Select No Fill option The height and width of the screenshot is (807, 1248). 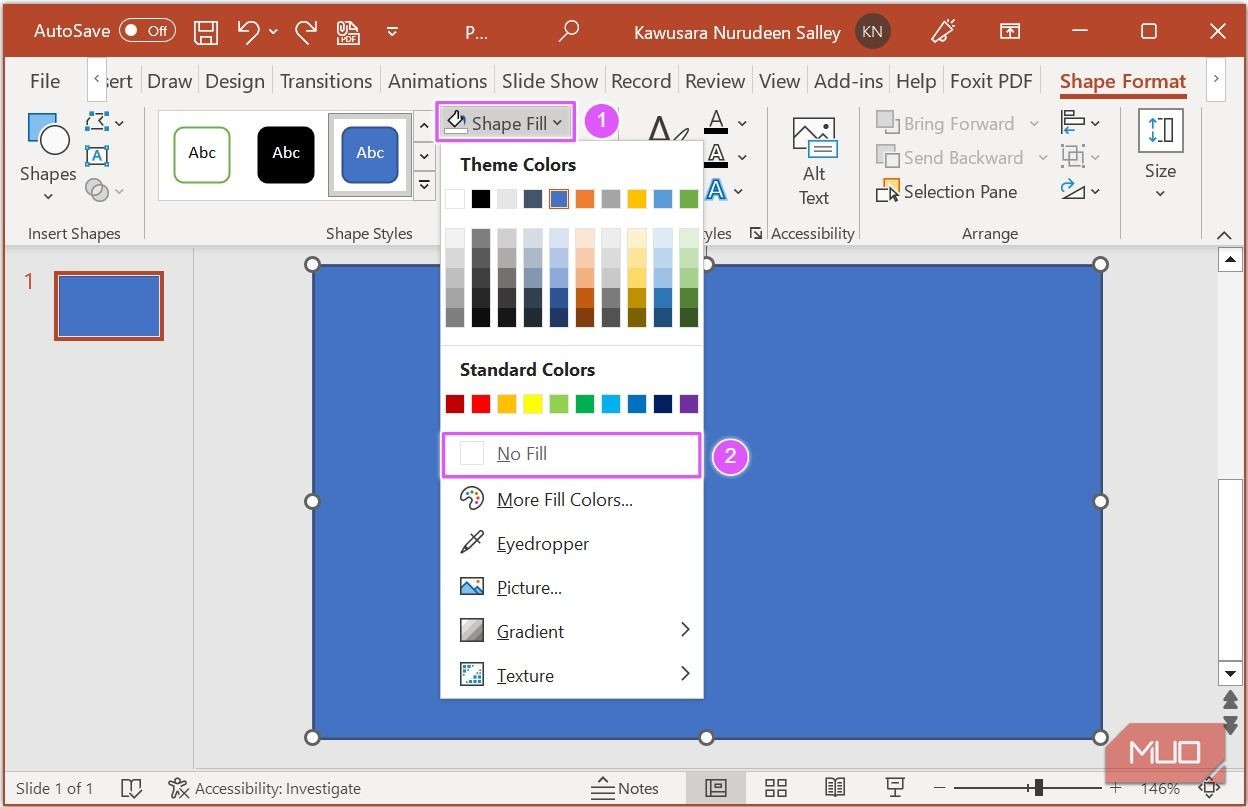click(x=572, y=454)
